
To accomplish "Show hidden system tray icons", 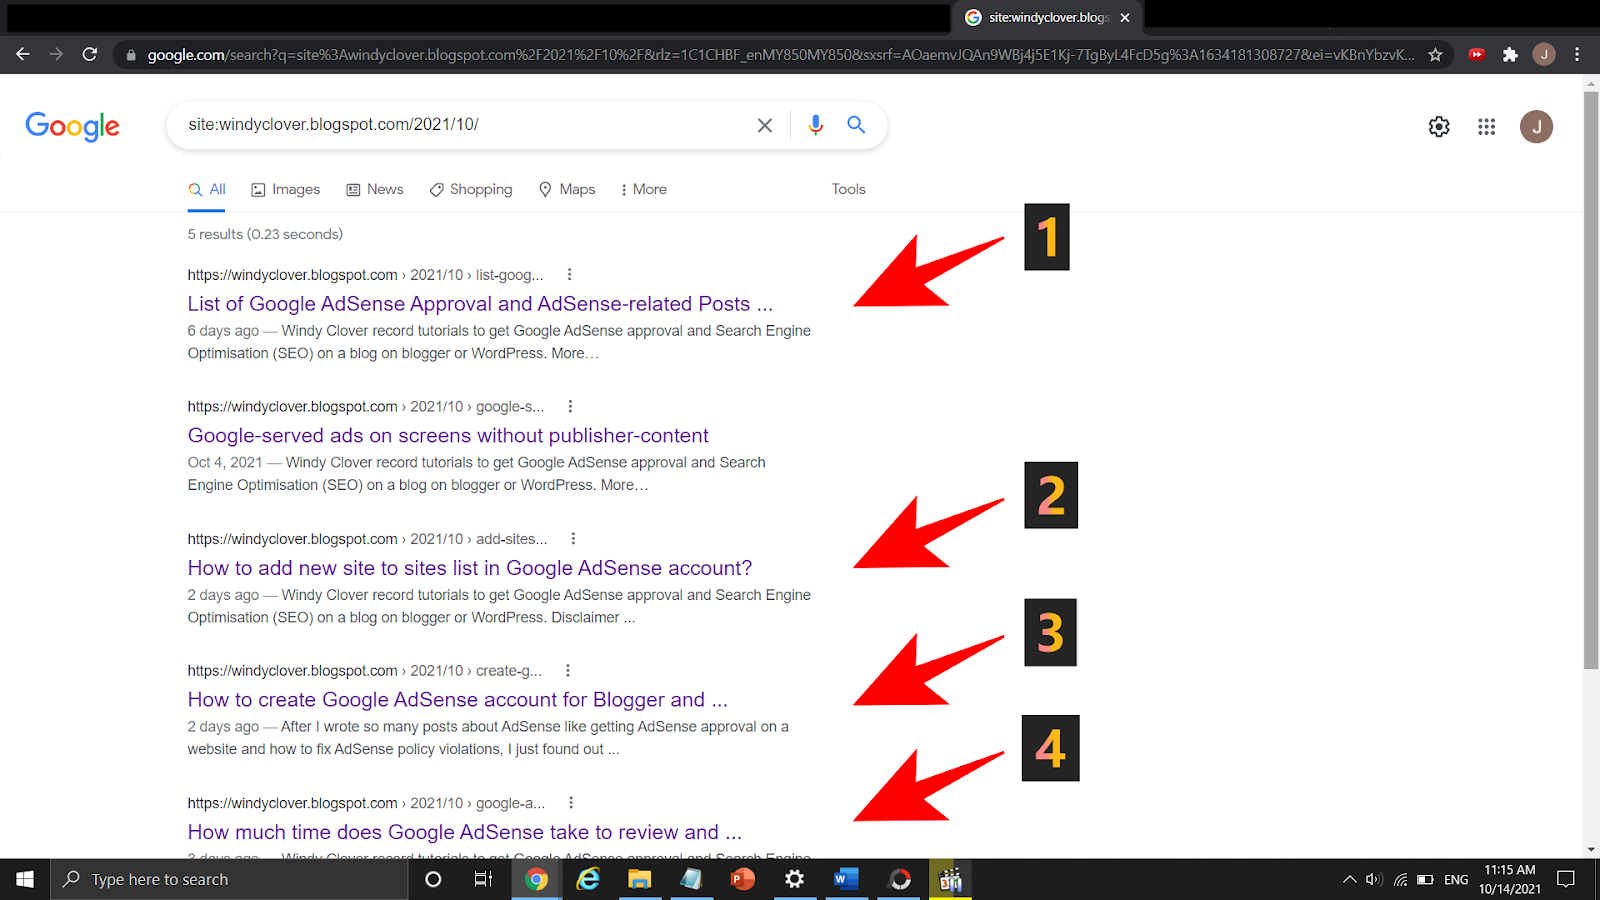I will coord(1349,879).
